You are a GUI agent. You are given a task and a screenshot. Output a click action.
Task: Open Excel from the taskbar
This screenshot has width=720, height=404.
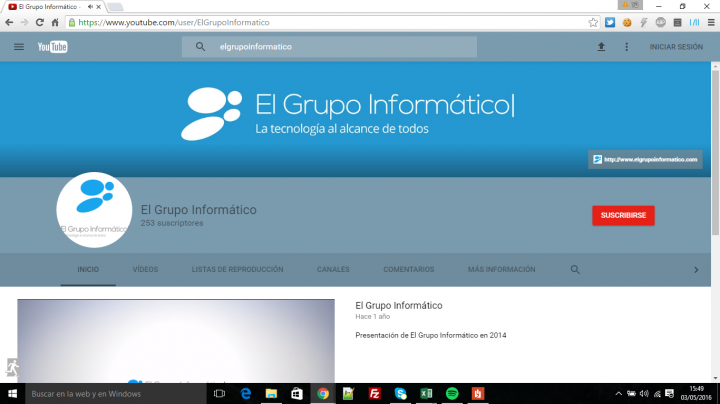click(426, 393)
